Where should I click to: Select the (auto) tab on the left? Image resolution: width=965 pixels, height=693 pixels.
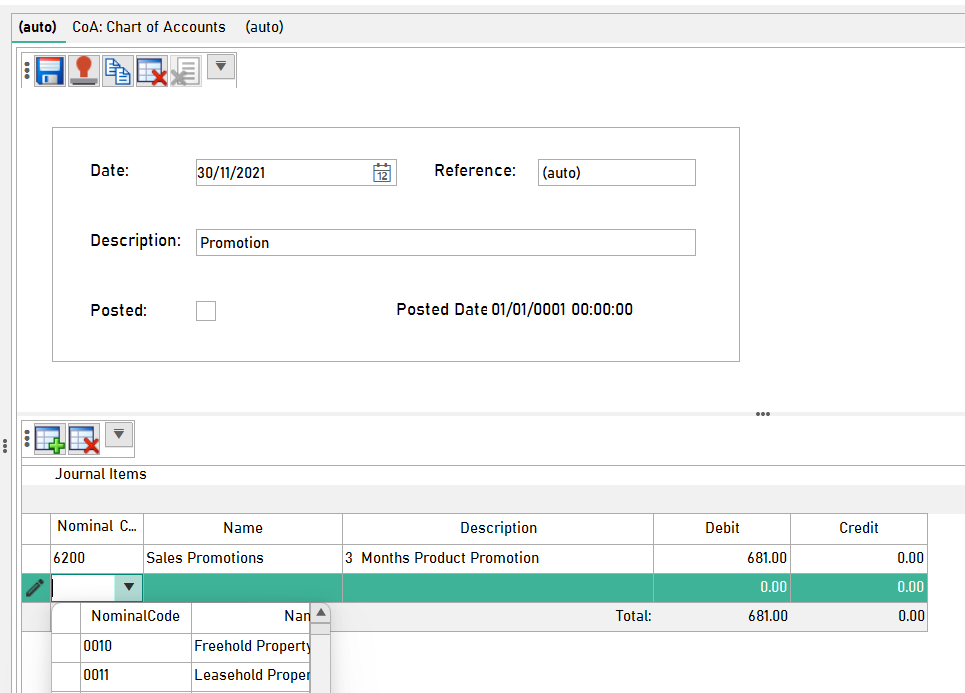click(x=37, y=27)
